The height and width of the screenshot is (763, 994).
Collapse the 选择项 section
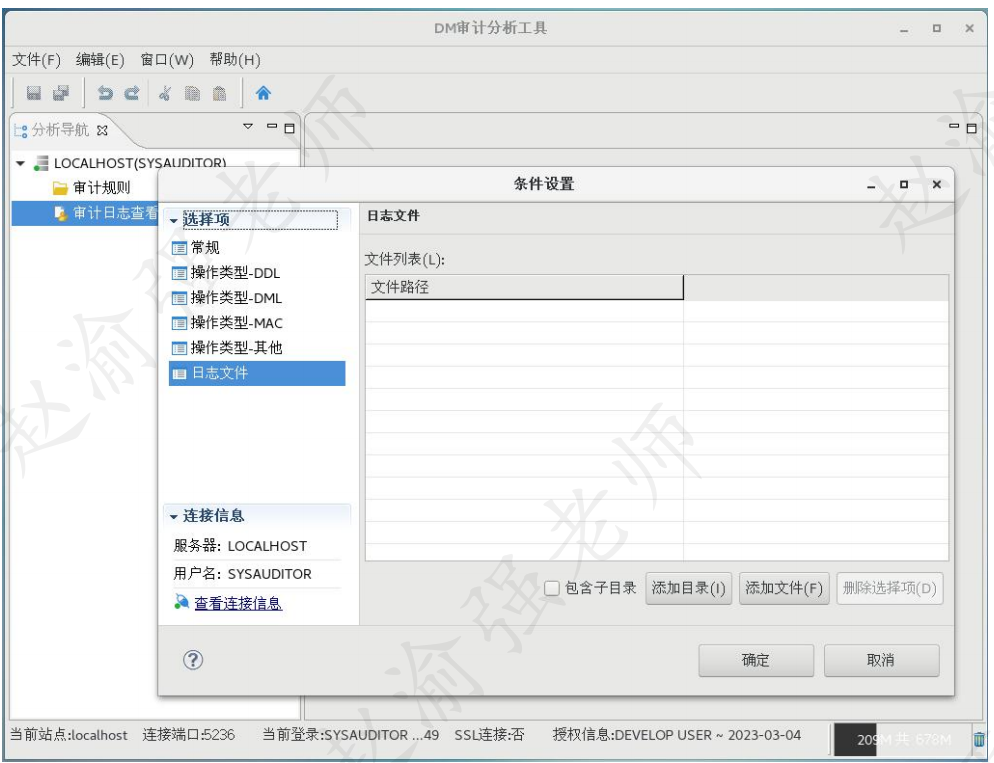(x=174, y=220)
